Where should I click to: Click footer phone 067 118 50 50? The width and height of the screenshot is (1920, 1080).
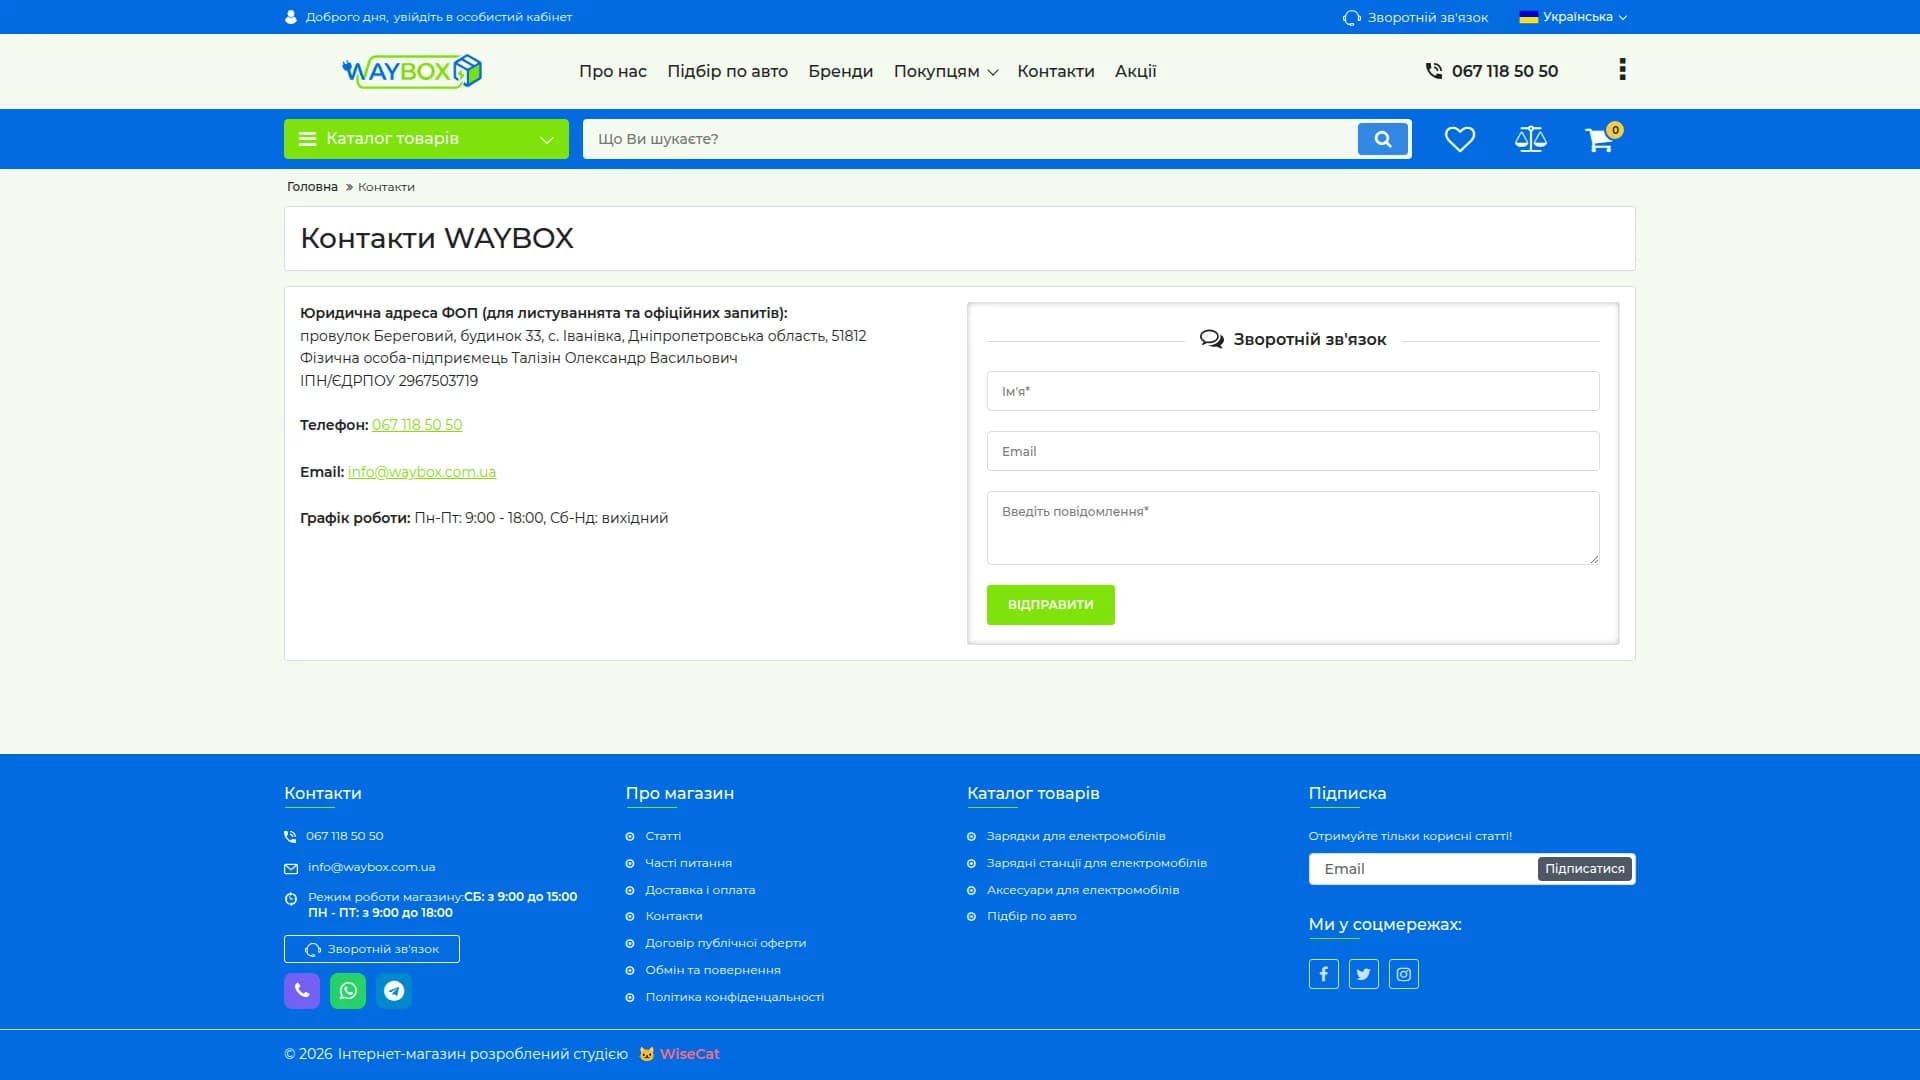click(345, 836)
